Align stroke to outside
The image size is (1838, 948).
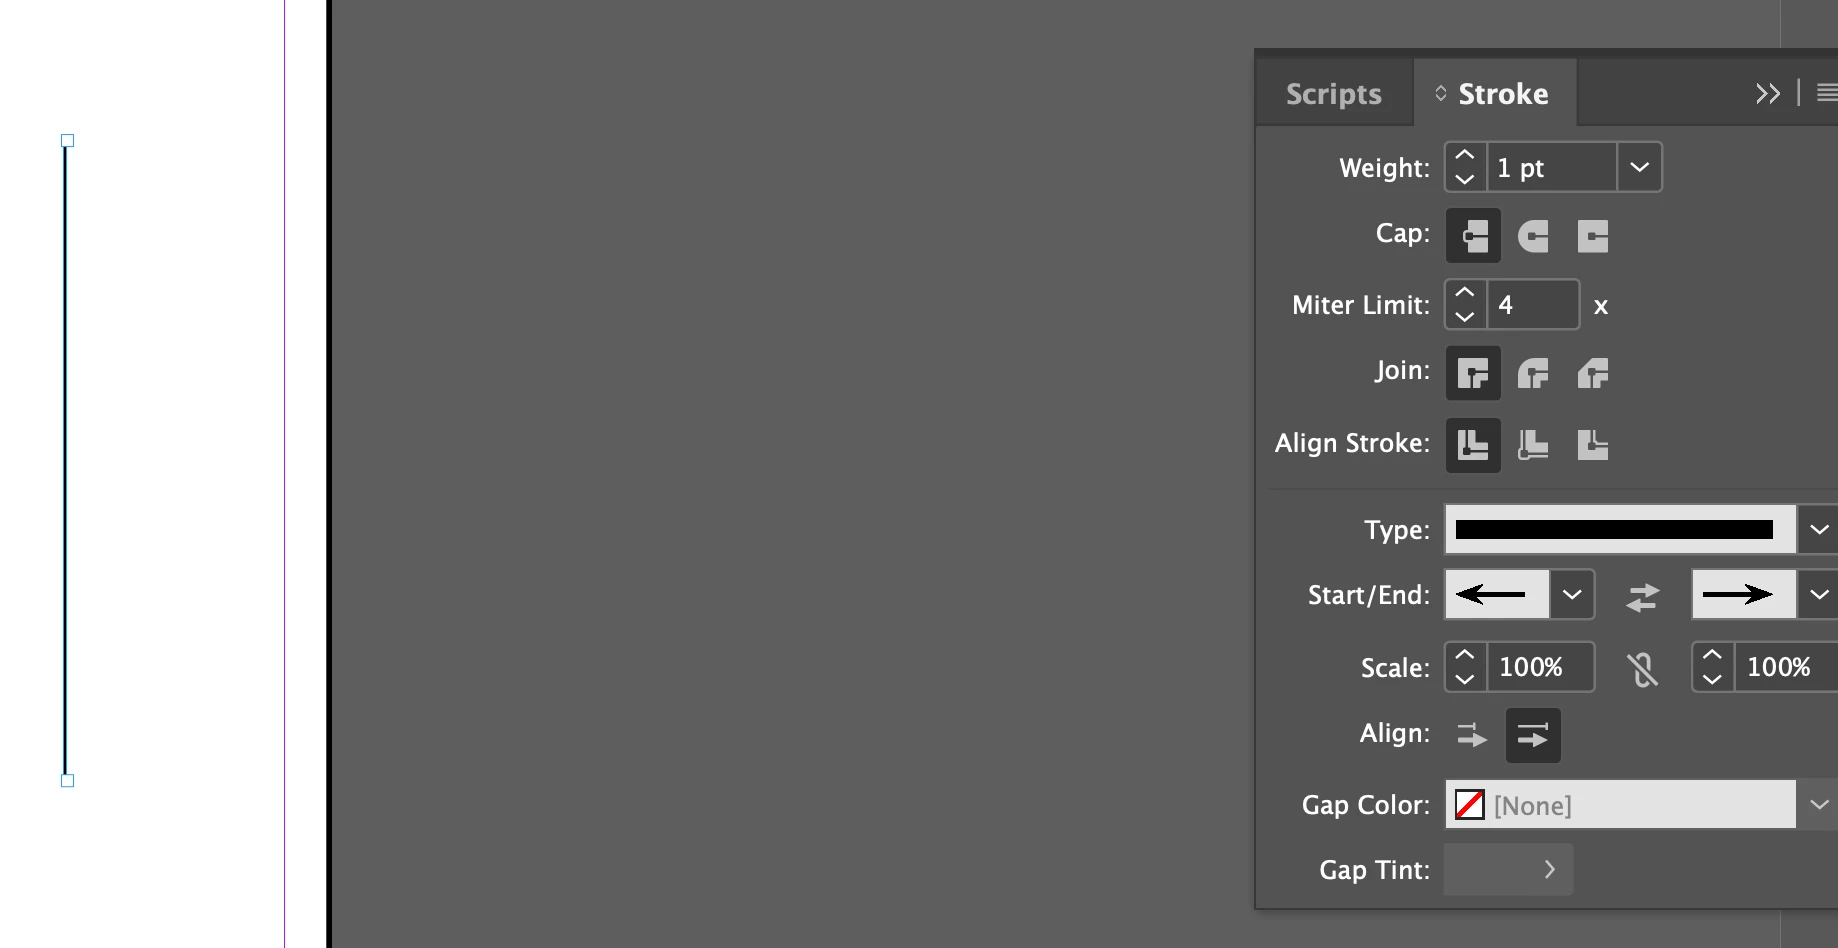(1593, 445)
